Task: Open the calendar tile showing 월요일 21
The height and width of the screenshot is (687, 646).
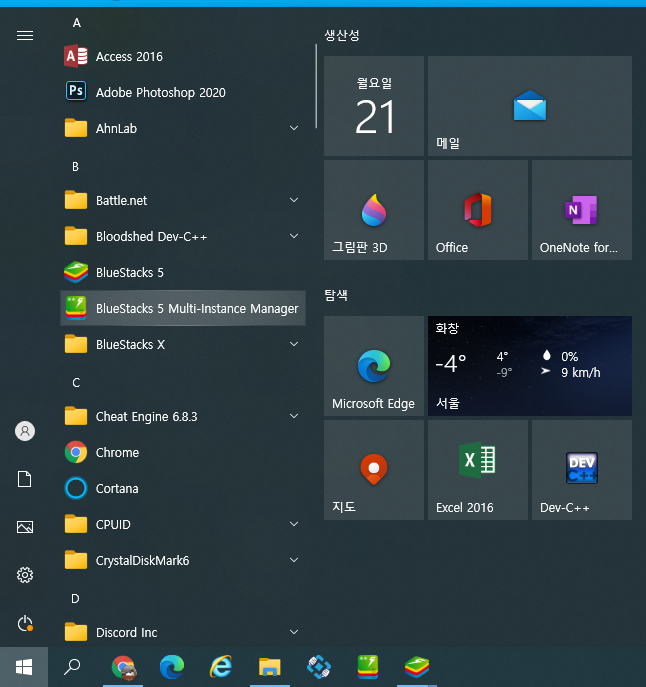Action: (374, 106)
